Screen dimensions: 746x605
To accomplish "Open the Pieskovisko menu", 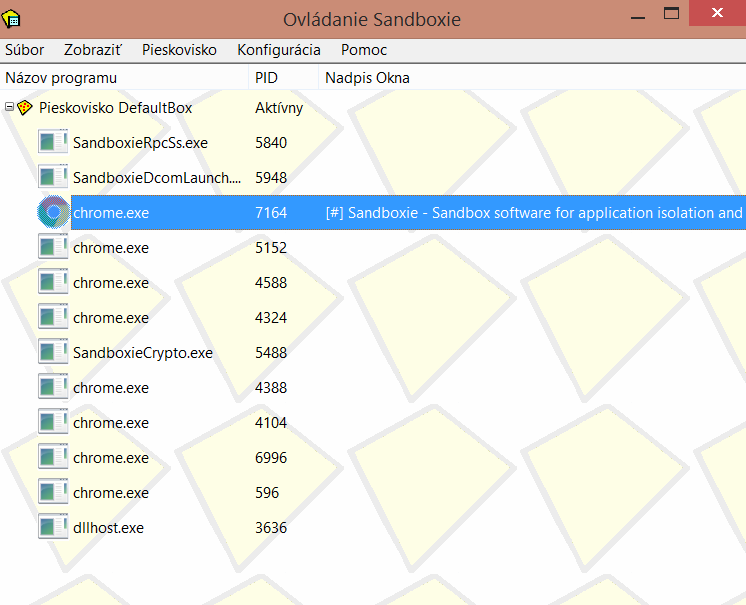I will tap(179, 50).
